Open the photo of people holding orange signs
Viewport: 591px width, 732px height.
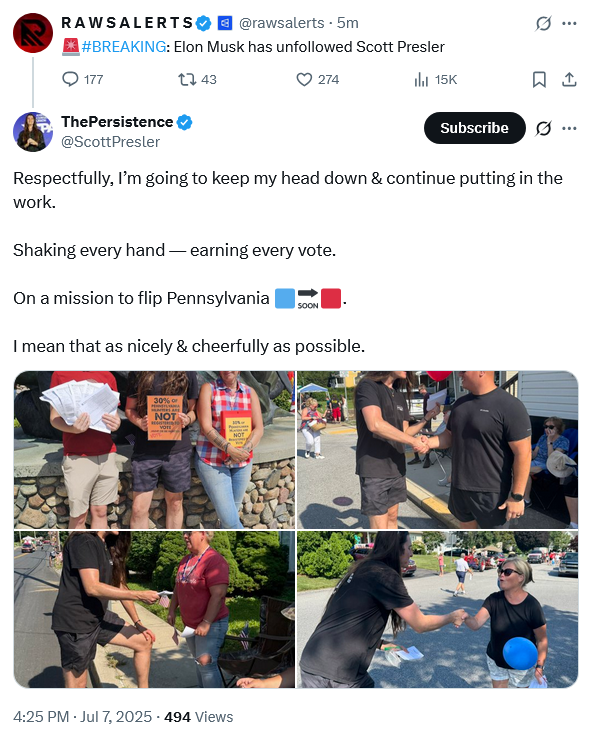point(155,450)
